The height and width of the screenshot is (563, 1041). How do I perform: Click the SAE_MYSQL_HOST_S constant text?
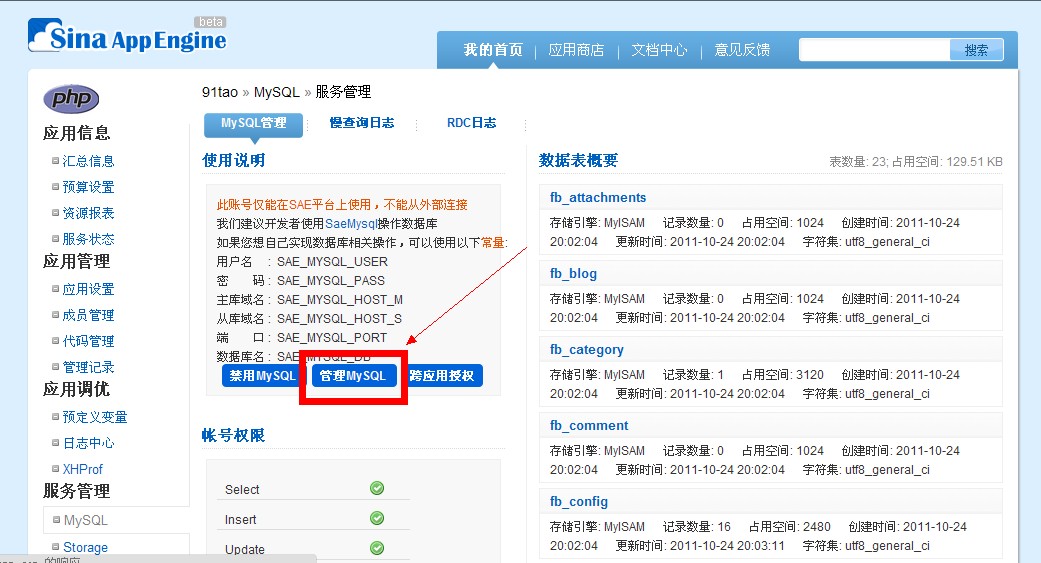point(339,319)
